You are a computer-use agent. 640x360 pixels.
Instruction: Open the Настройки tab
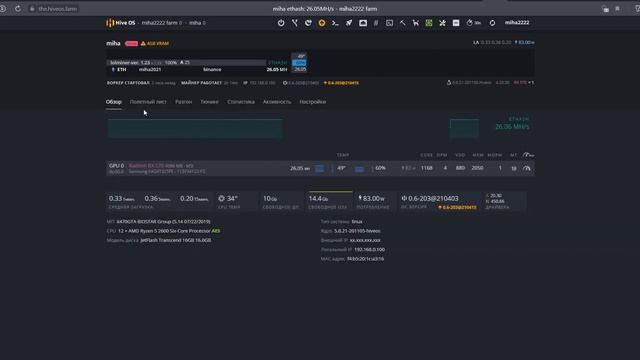(x=312, y=102)
